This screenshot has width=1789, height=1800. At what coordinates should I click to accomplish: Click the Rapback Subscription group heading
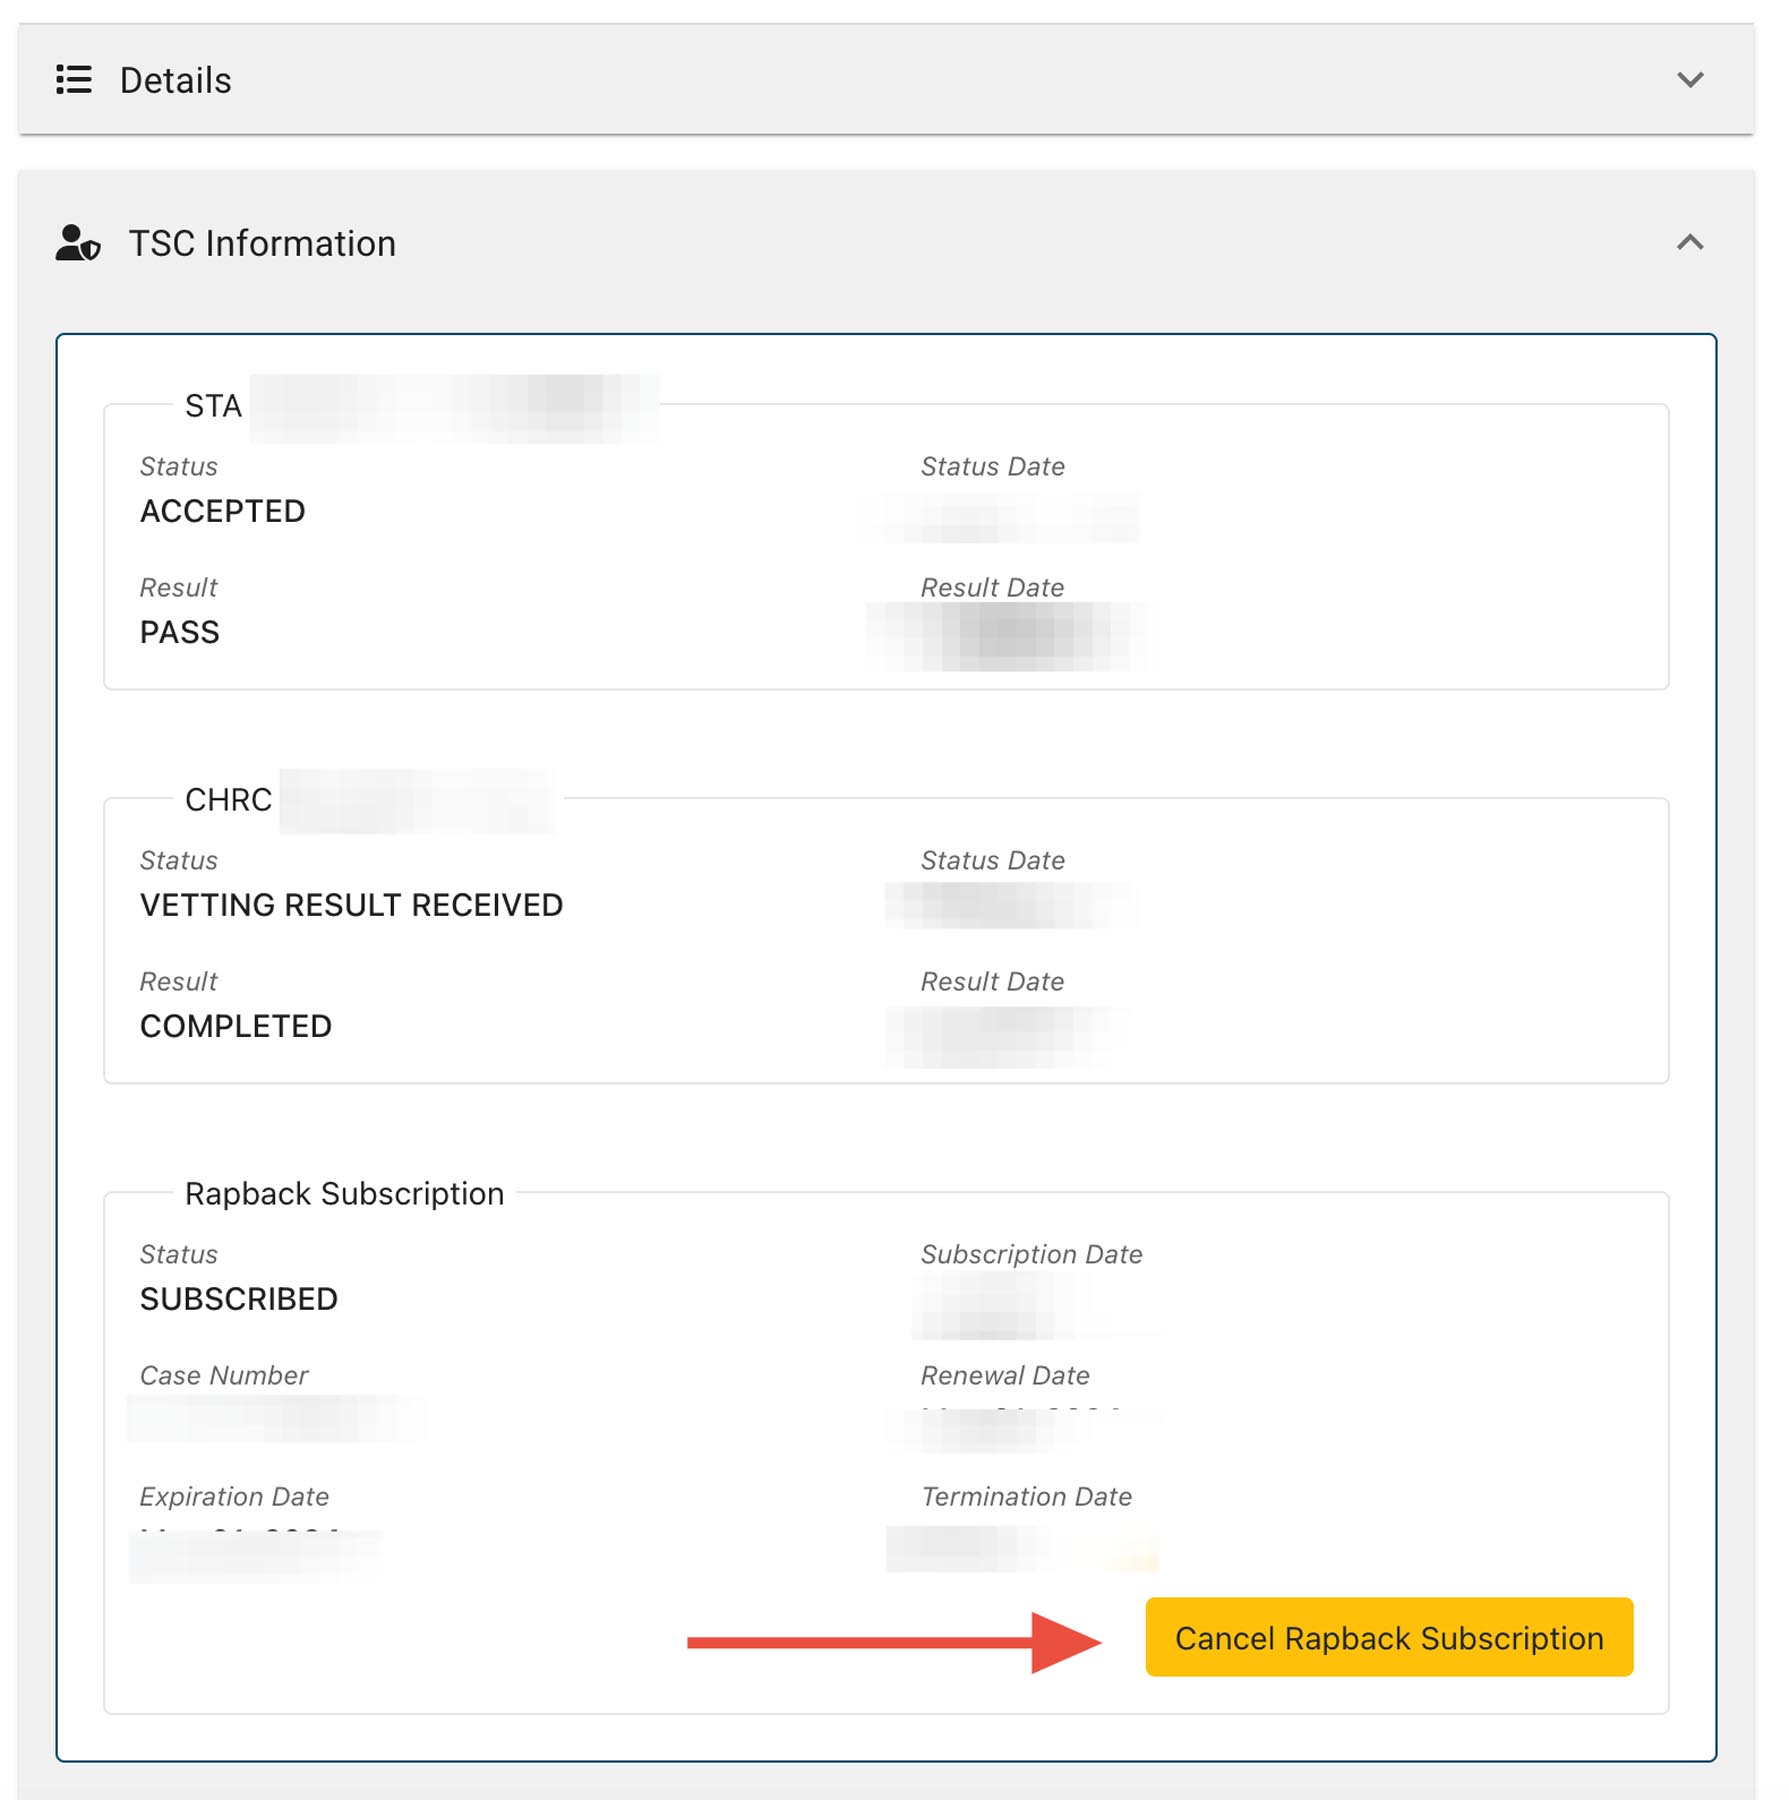click(x=344, y=1194)
